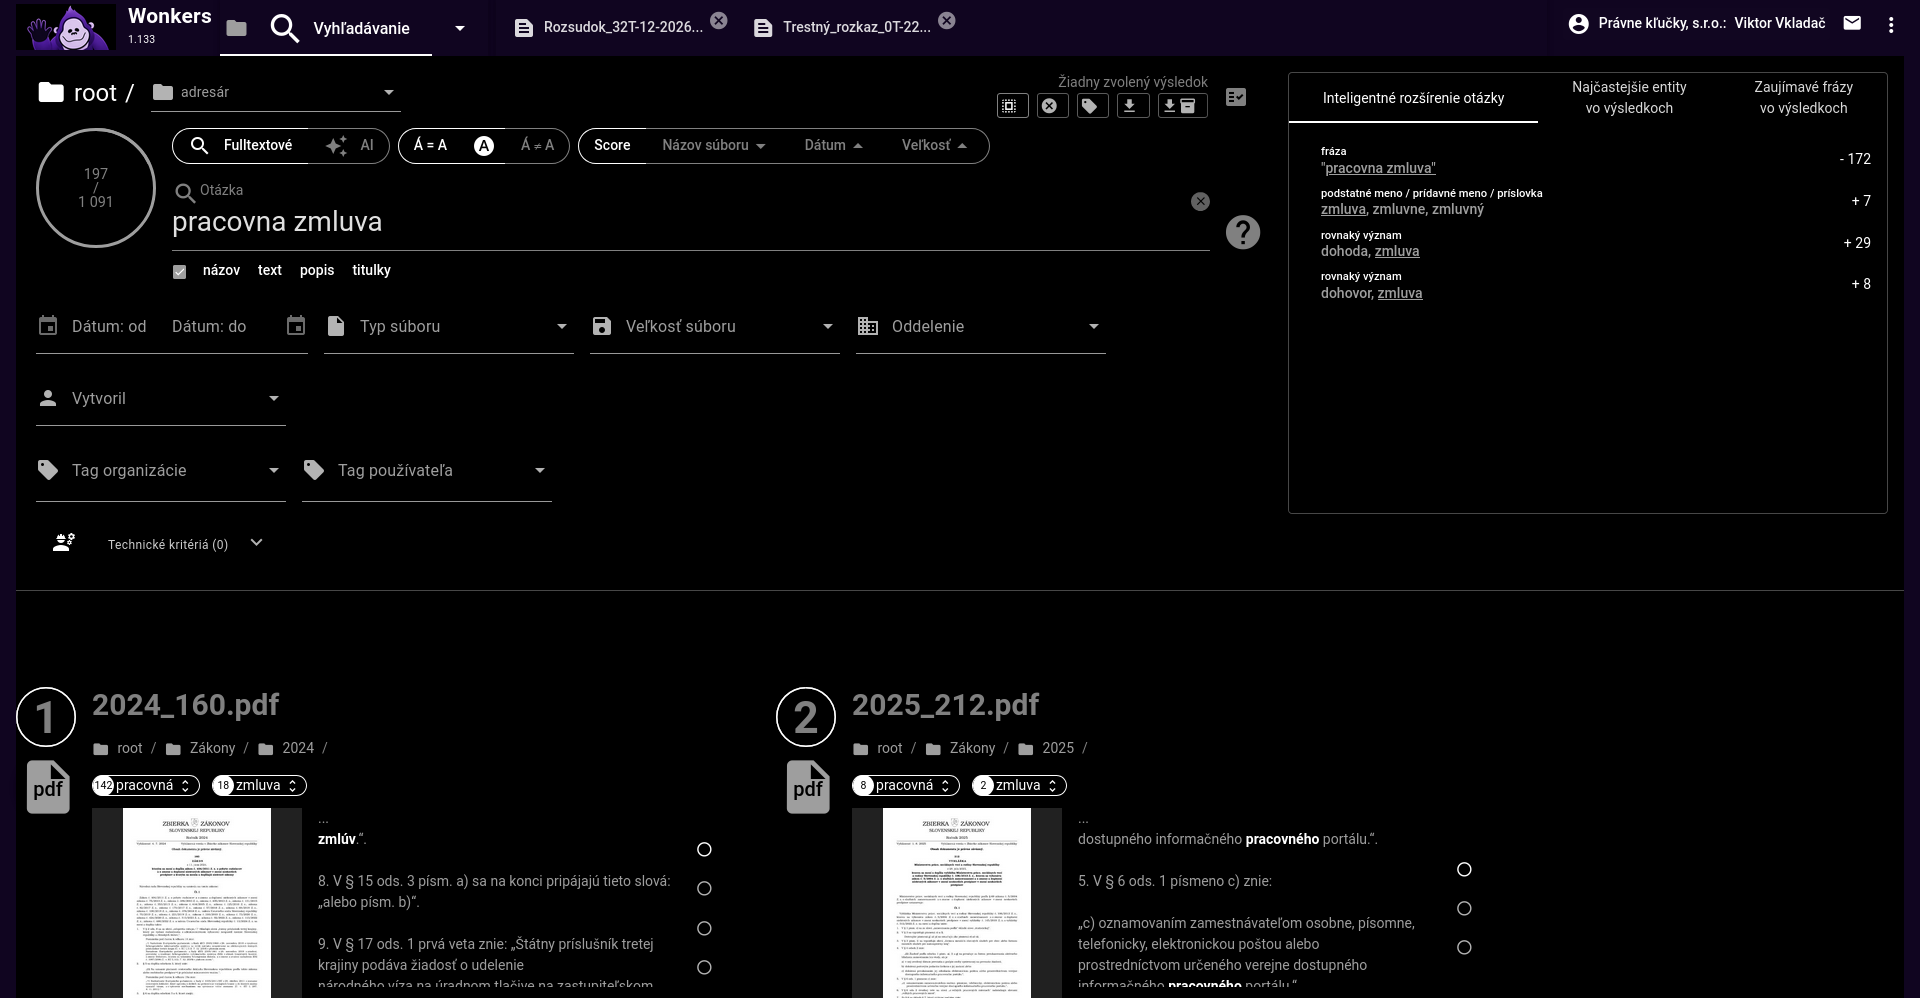Click the Dátum: do calendar icon
Image resolution: width=1920 pixels, height=998 pixels.
296,326
